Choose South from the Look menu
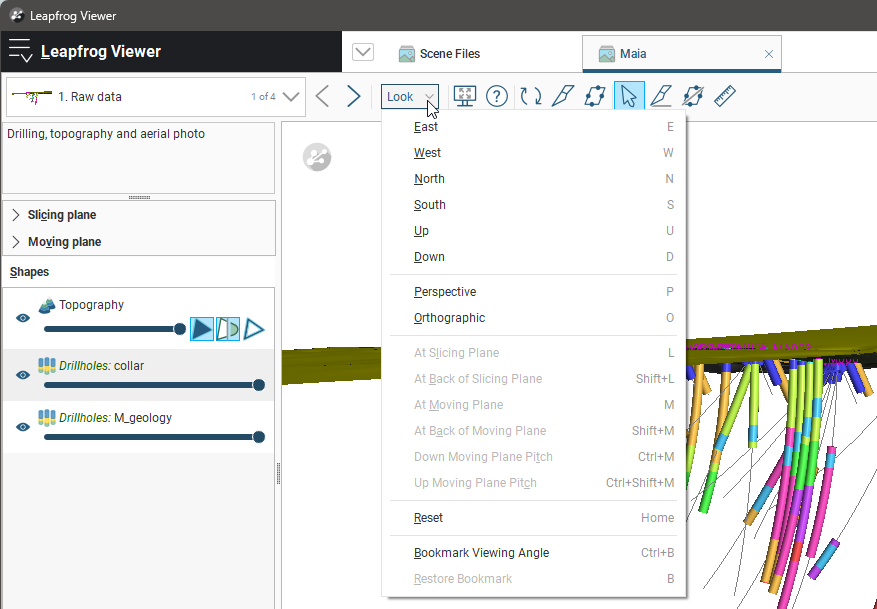Viewport: 877px width, 609px height. (534, 205)
